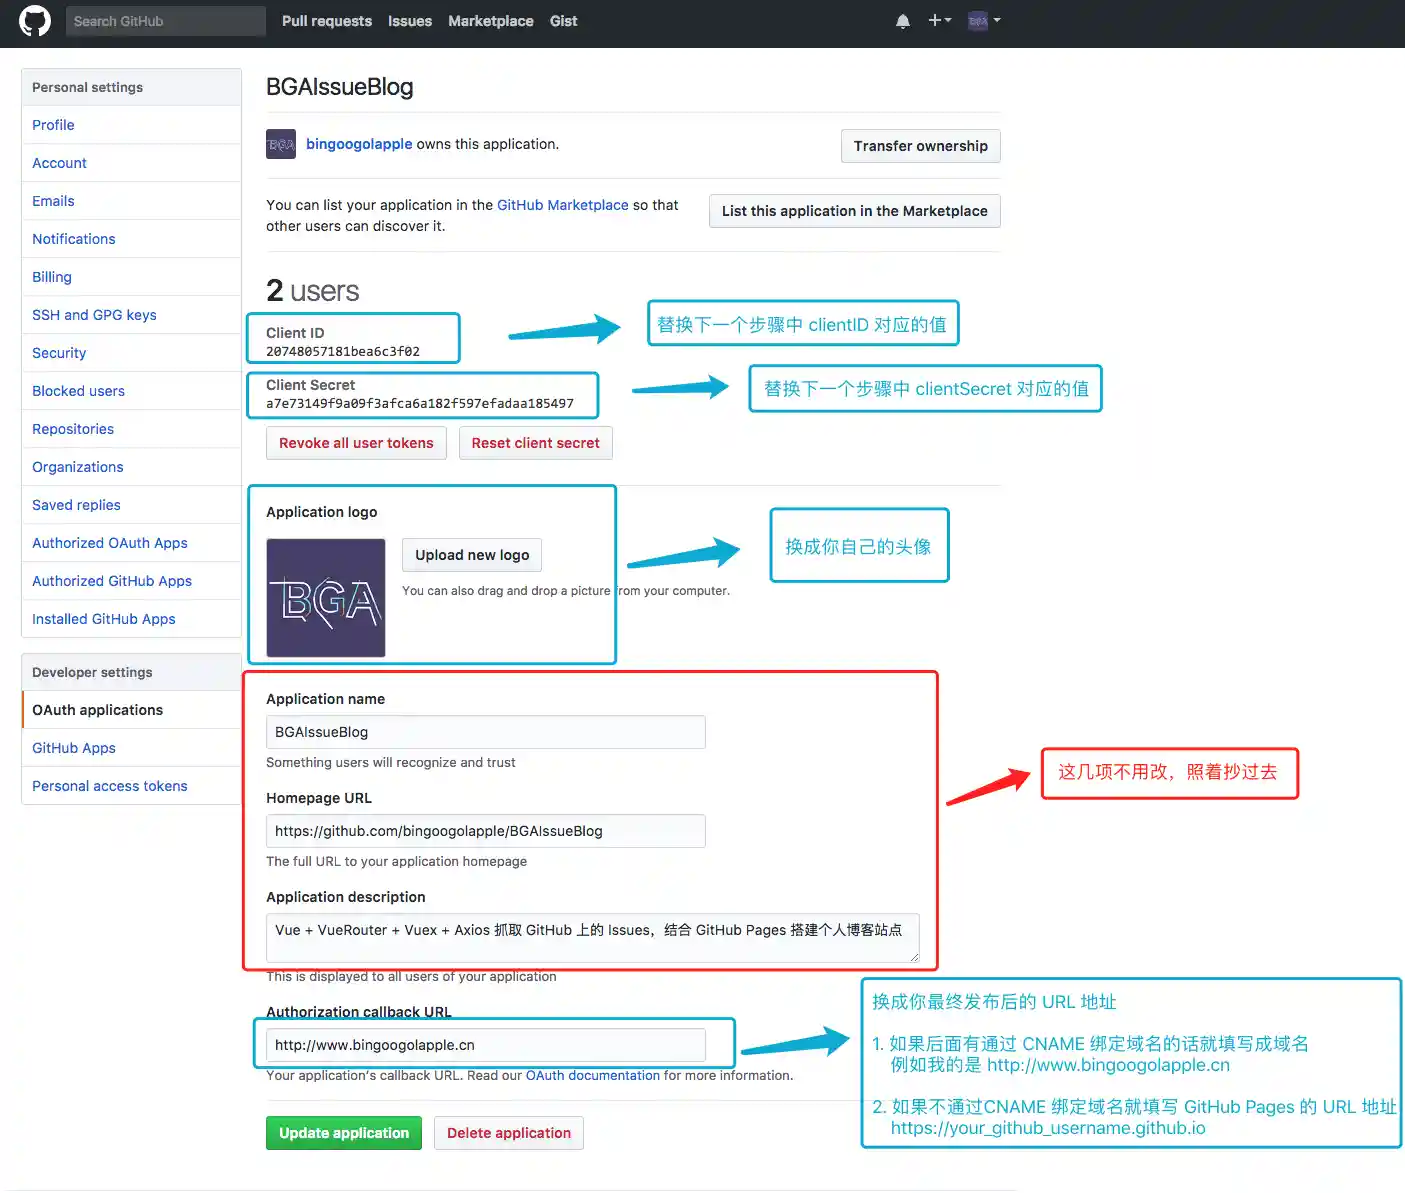Open Notifications settings
This screenshot has height=1193, width=1405.
pyautogui.click(x=131, y=239)
